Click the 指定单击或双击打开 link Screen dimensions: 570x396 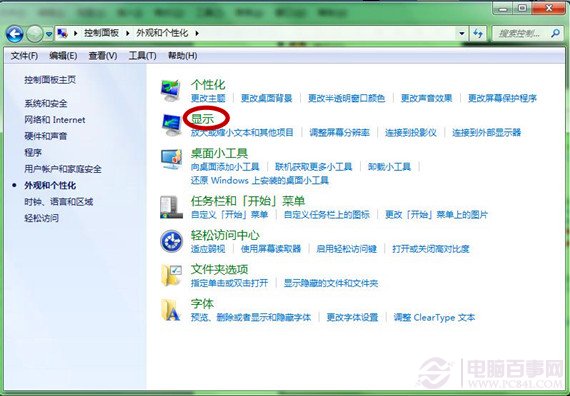point(230,283)
